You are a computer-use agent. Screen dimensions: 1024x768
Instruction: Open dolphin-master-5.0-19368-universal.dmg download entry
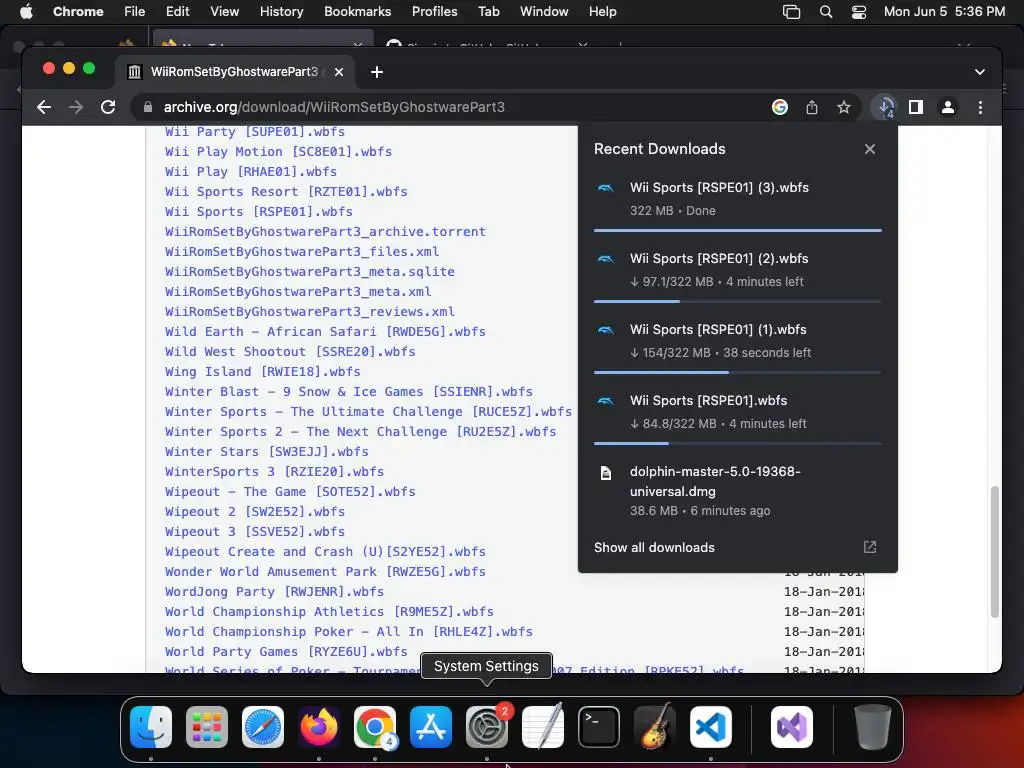click(x=737, y=491)
